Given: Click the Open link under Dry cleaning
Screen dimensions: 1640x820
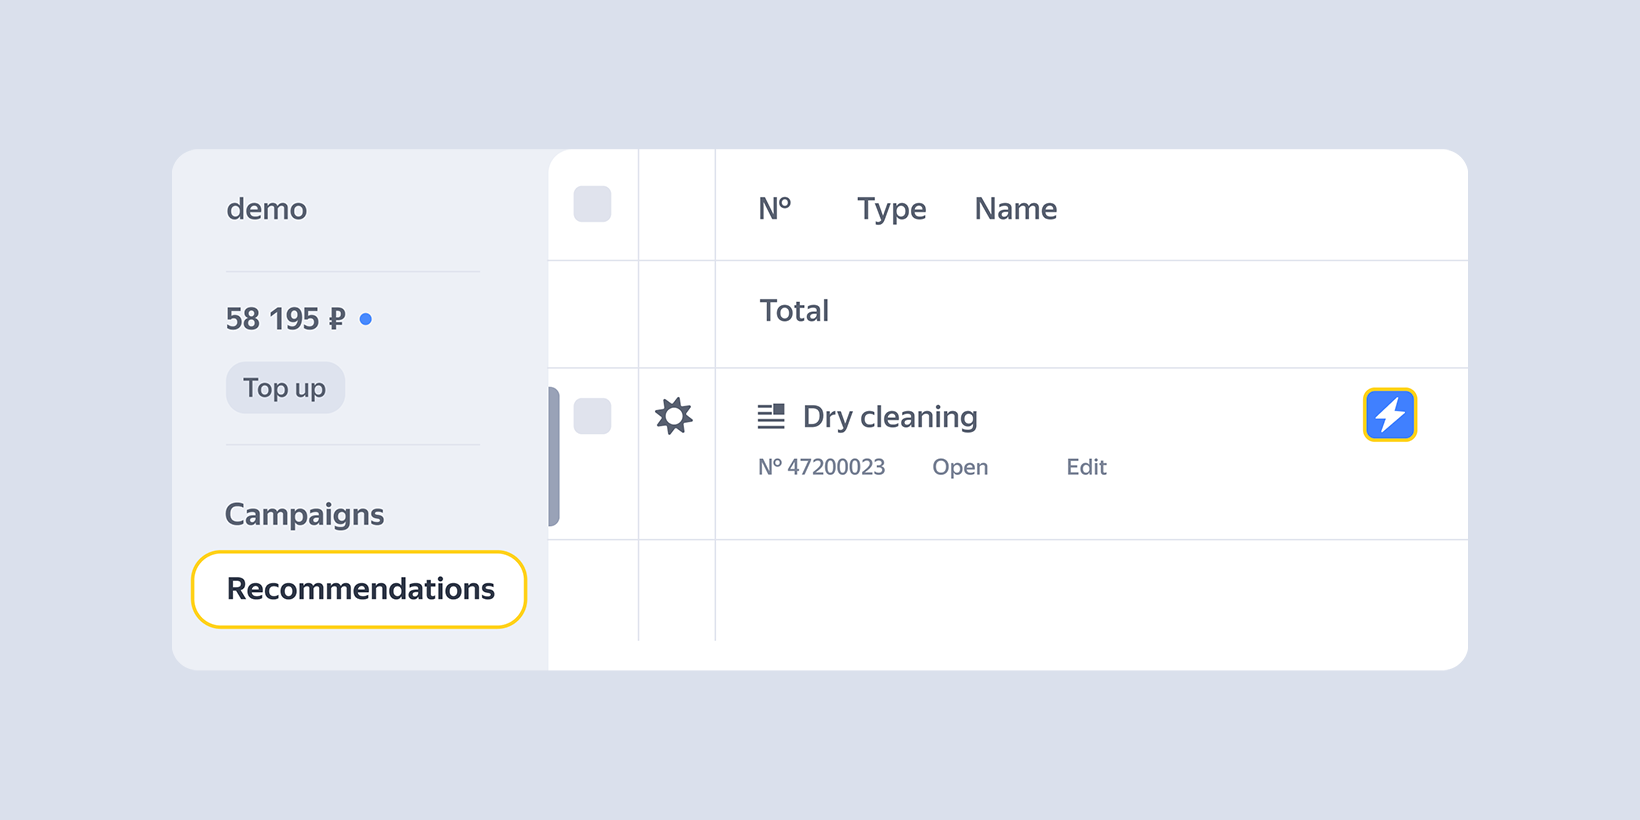Looking at the screenshot, I should point(960,467).
